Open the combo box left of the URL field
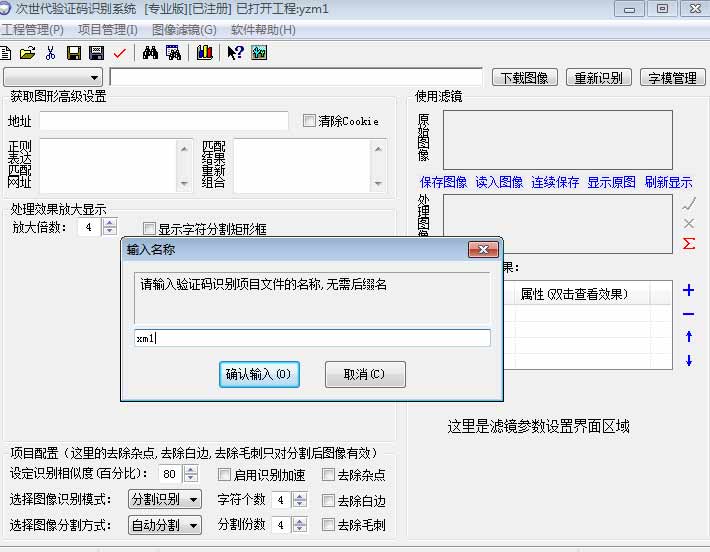 (x=54, y=77)
